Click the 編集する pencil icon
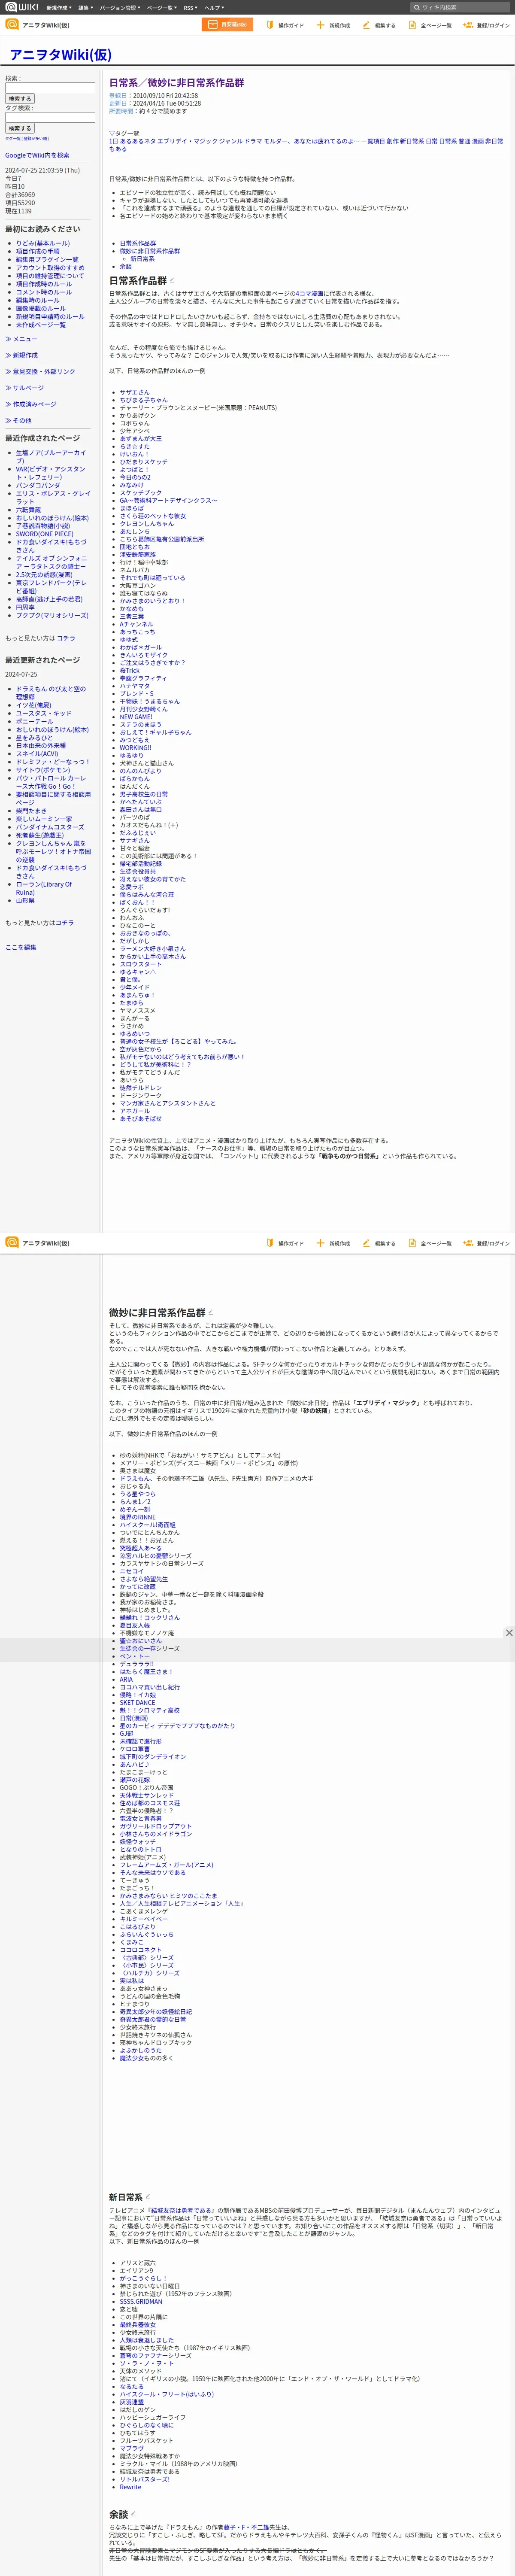 point(366,25)
